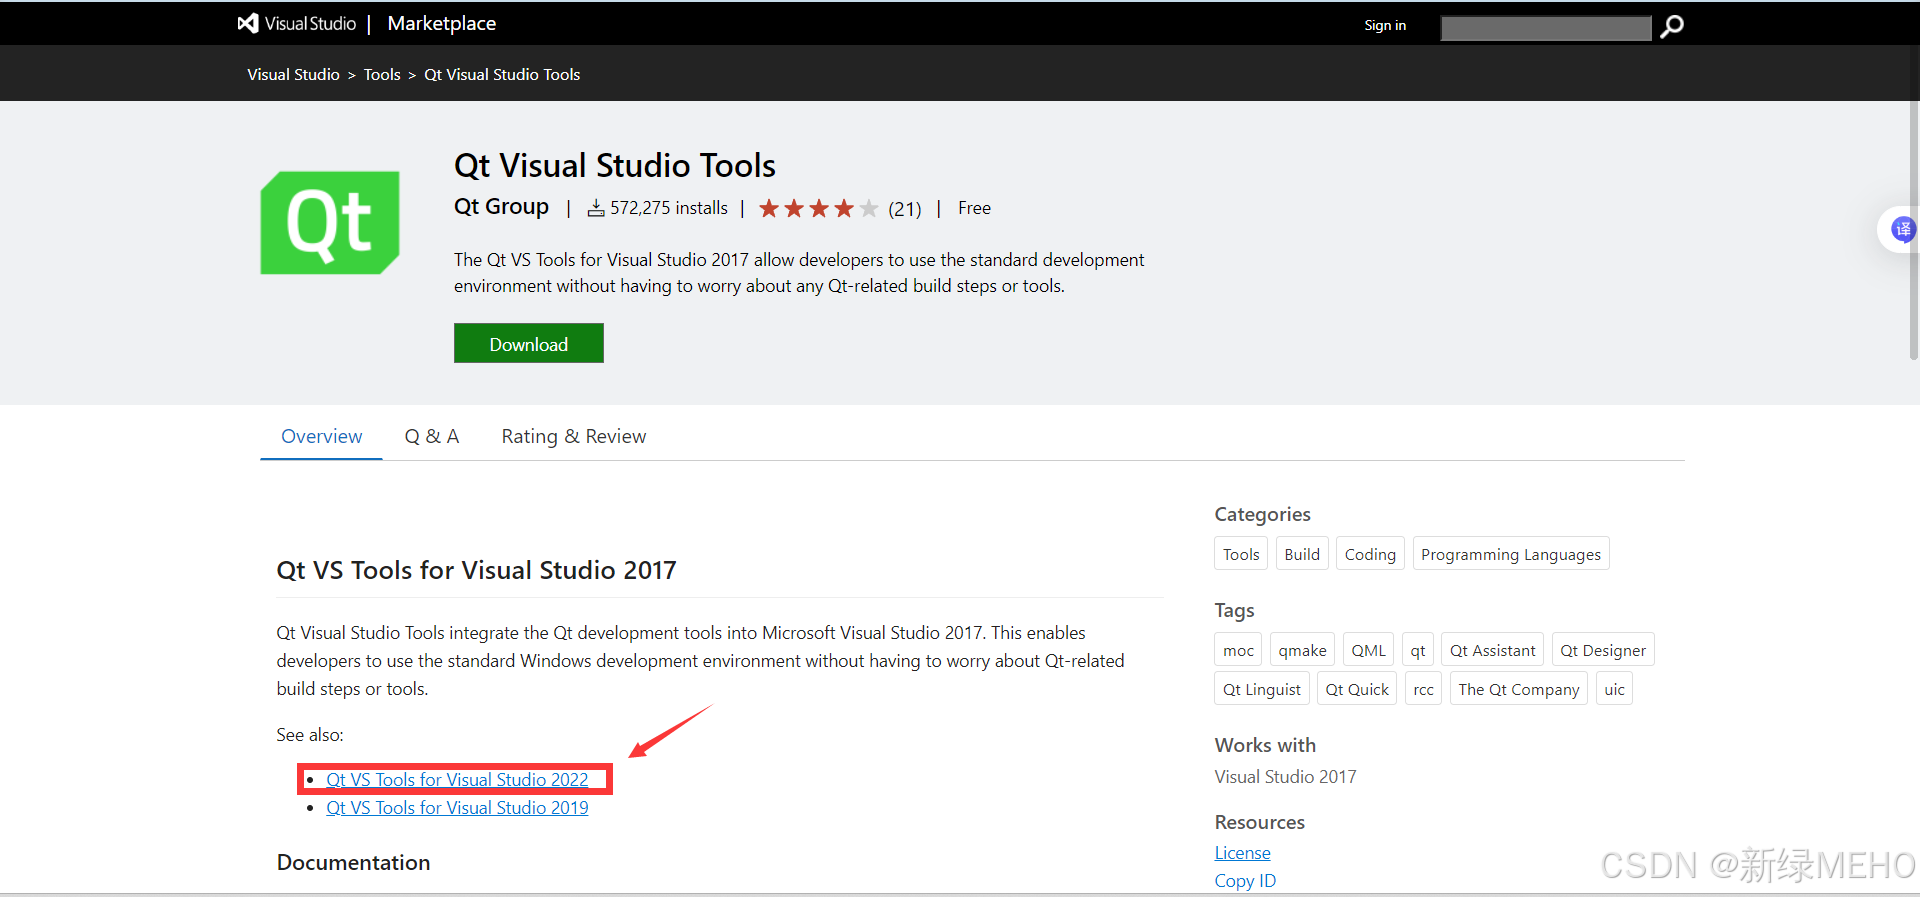This screenshot has width=1920, height=897.
Task: Open Marketplace home link in header
Action: pyautogui.click(x=441, y=23)
